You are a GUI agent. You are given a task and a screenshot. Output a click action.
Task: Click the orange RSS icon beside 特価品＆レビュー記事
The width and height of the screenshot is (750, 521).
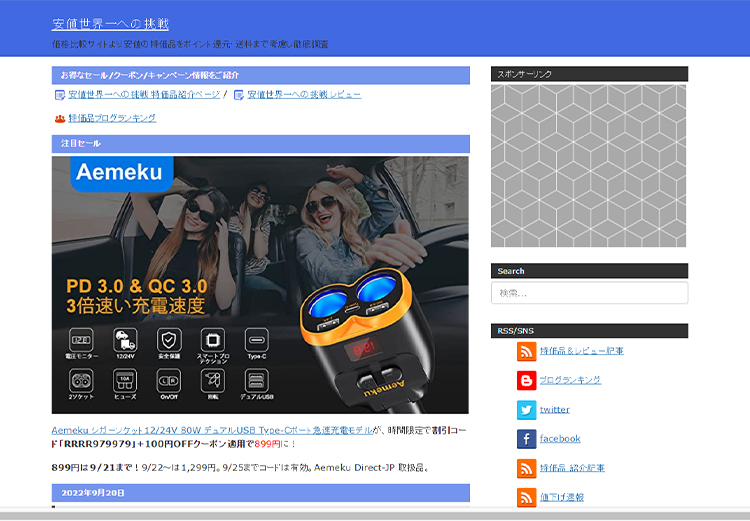coord(526,351)
